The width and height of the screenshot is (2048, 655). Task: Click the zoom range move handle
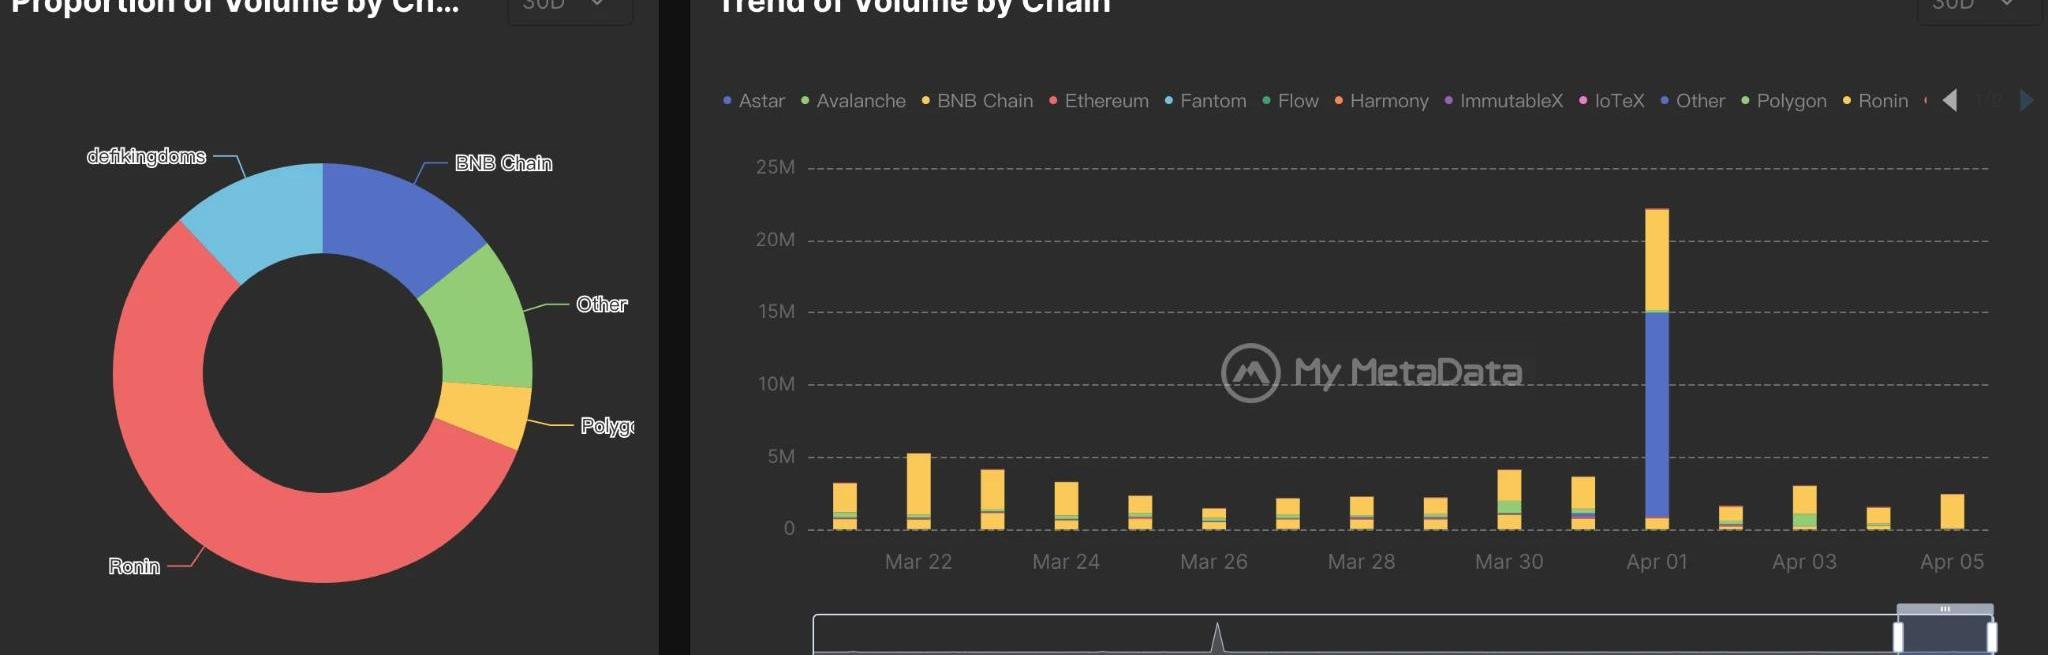click(1945, 609)
